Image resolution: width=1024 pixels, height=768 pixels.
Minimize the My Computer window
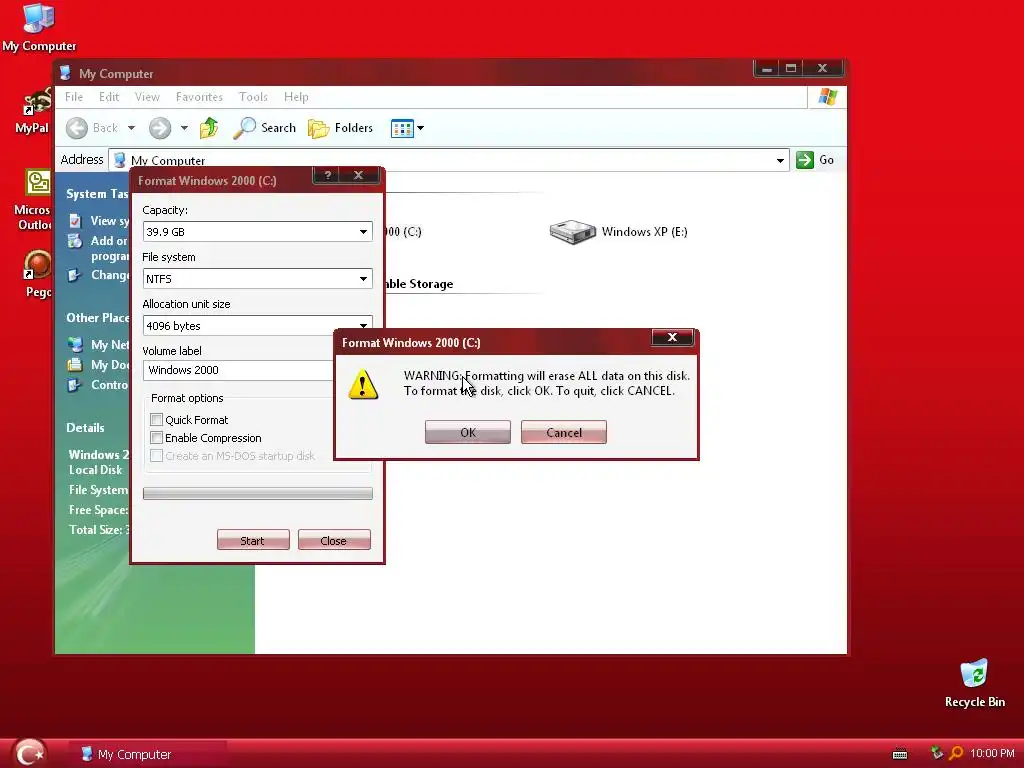pyautogui.click(x=767, y=69)
